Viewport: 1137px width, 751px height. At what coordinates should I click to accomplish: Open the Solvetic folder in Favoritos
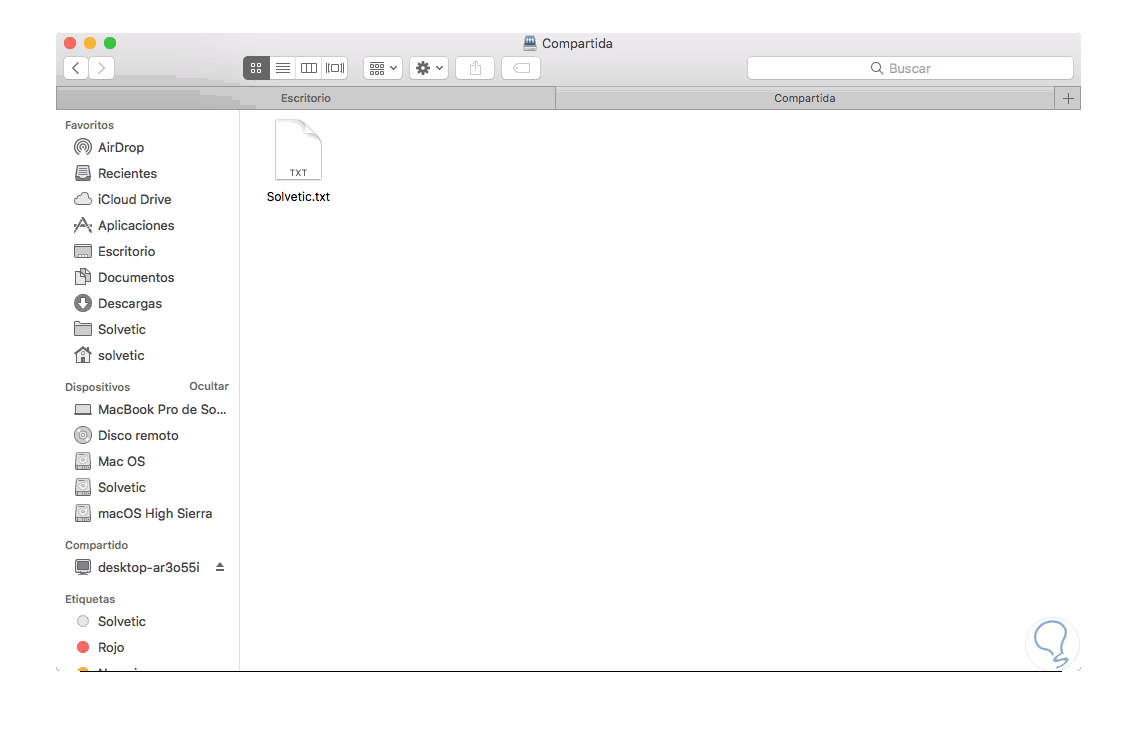point(109,330)
